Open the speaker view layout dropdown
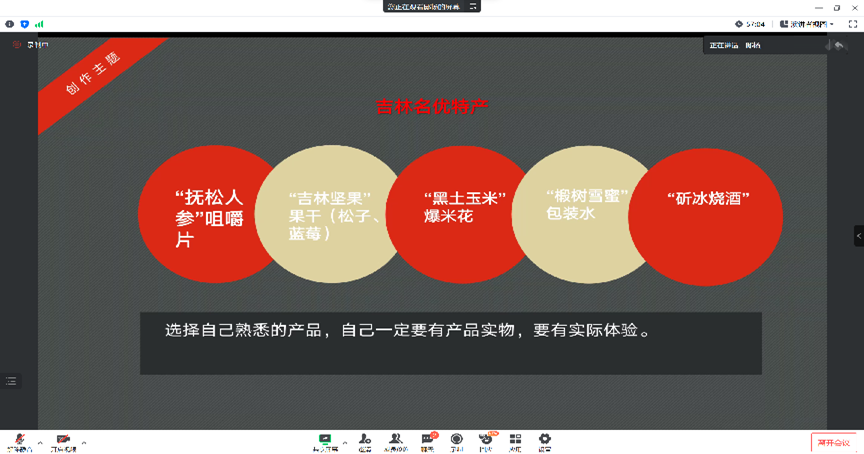This screenshot has width=864, height=454. pos(807,24)
